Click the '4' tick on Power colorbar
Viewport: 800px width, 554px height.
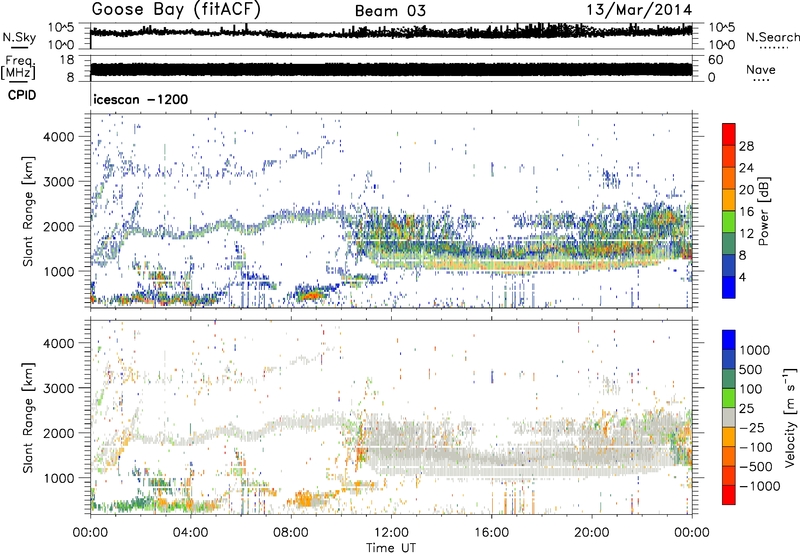coord(743,277)
